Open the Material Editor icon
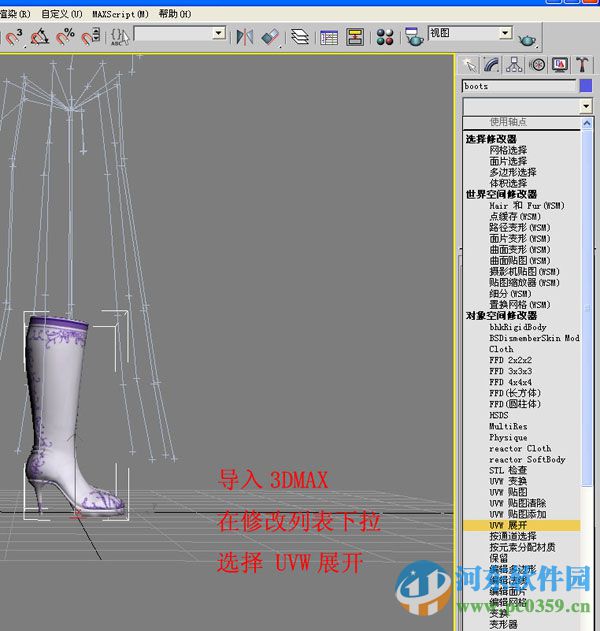The height and width of the screenshot is (631, 600). pyautogui.click(x=385, y=37)
